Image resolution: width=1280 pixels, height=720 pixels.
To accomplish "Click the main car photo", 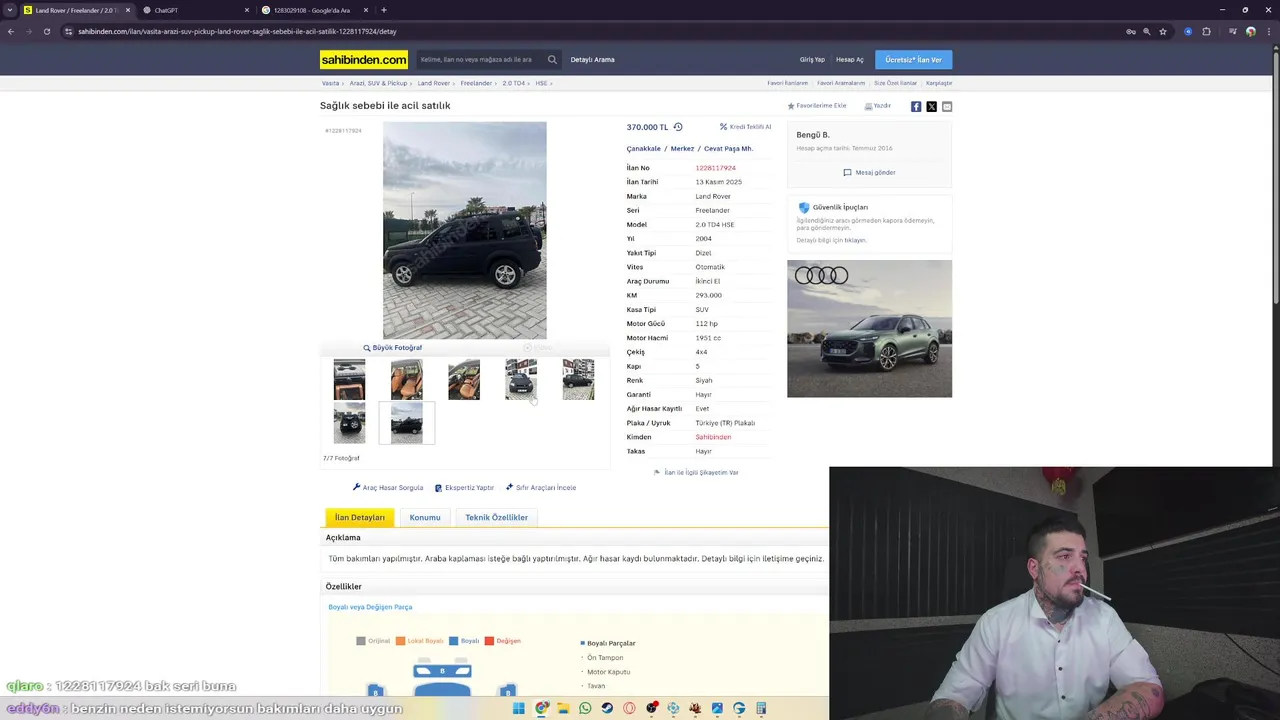I will [x=465, y=231].
